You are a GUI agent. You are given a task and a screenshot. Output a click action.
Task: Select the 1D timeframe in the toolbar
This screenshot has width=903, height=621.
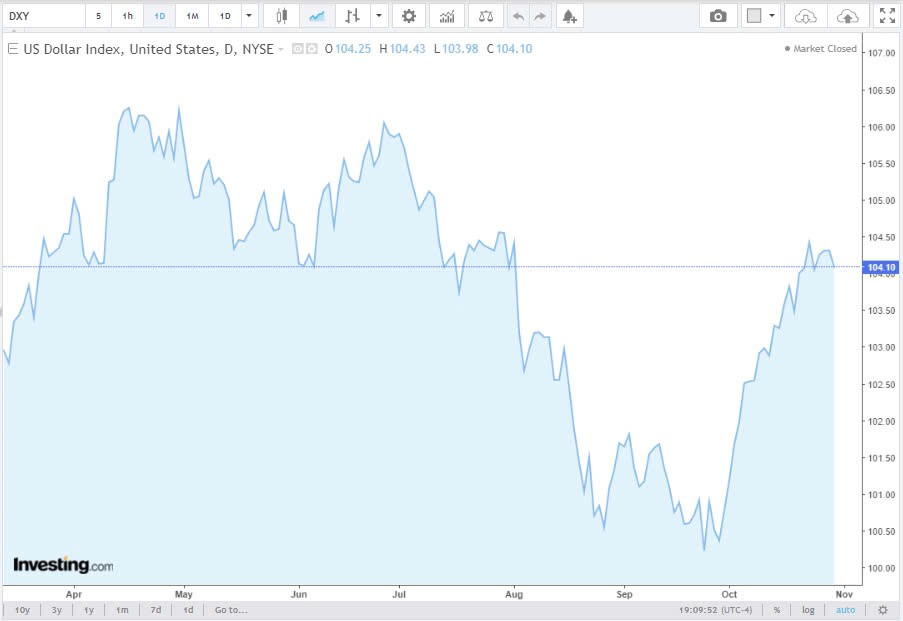tap(160, 15)
